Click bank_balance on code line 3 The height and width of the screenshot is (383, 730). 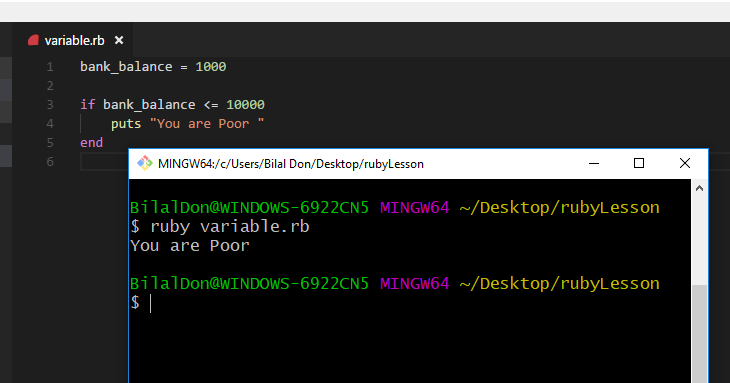pyautogui.click(x=149, y=105)
